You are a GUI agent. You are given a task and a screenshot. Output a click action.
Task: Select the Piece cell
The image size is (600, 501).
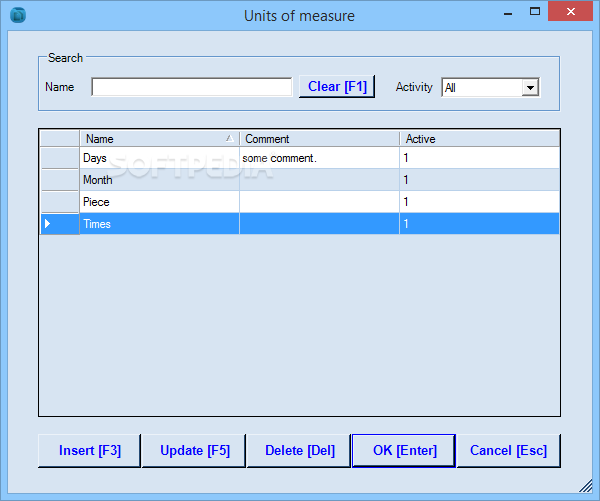click(x=160, y=202)
